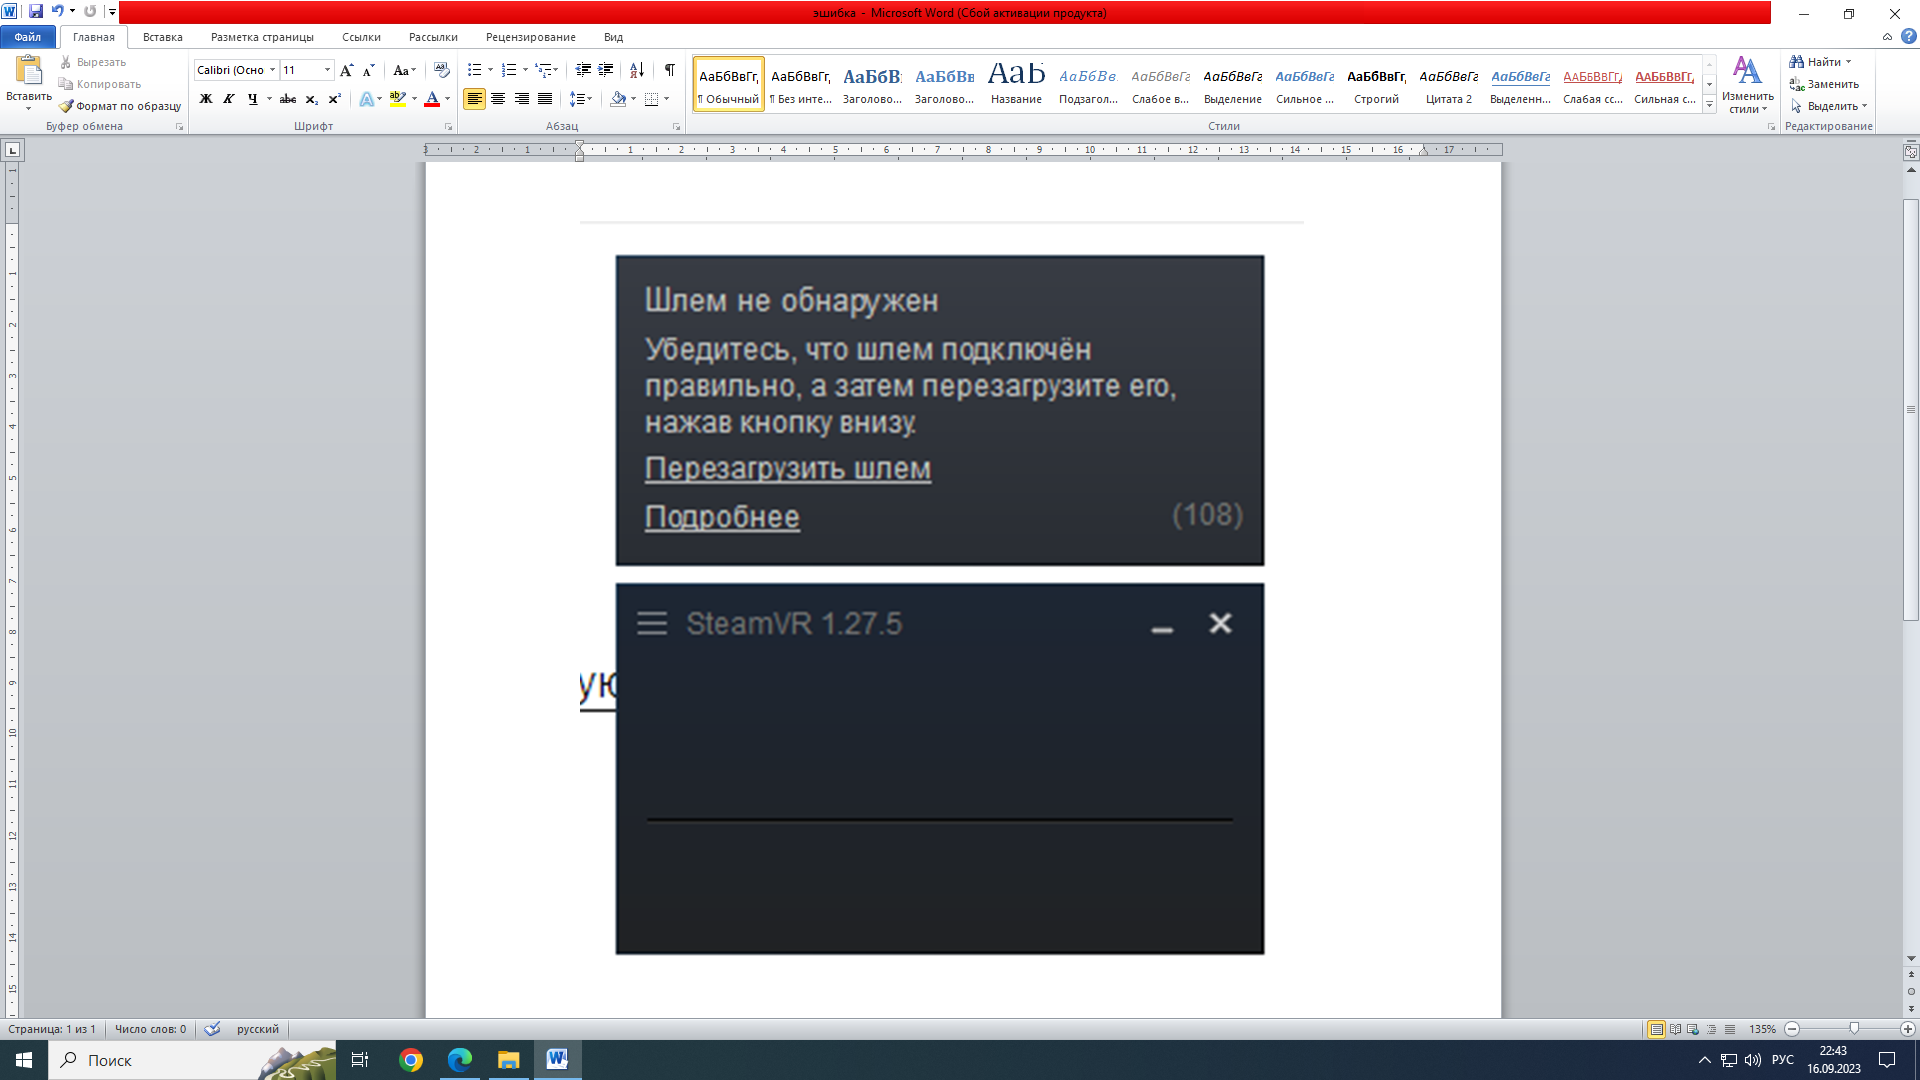Apply strikethrough formatting icon

(x=288, y=99)
